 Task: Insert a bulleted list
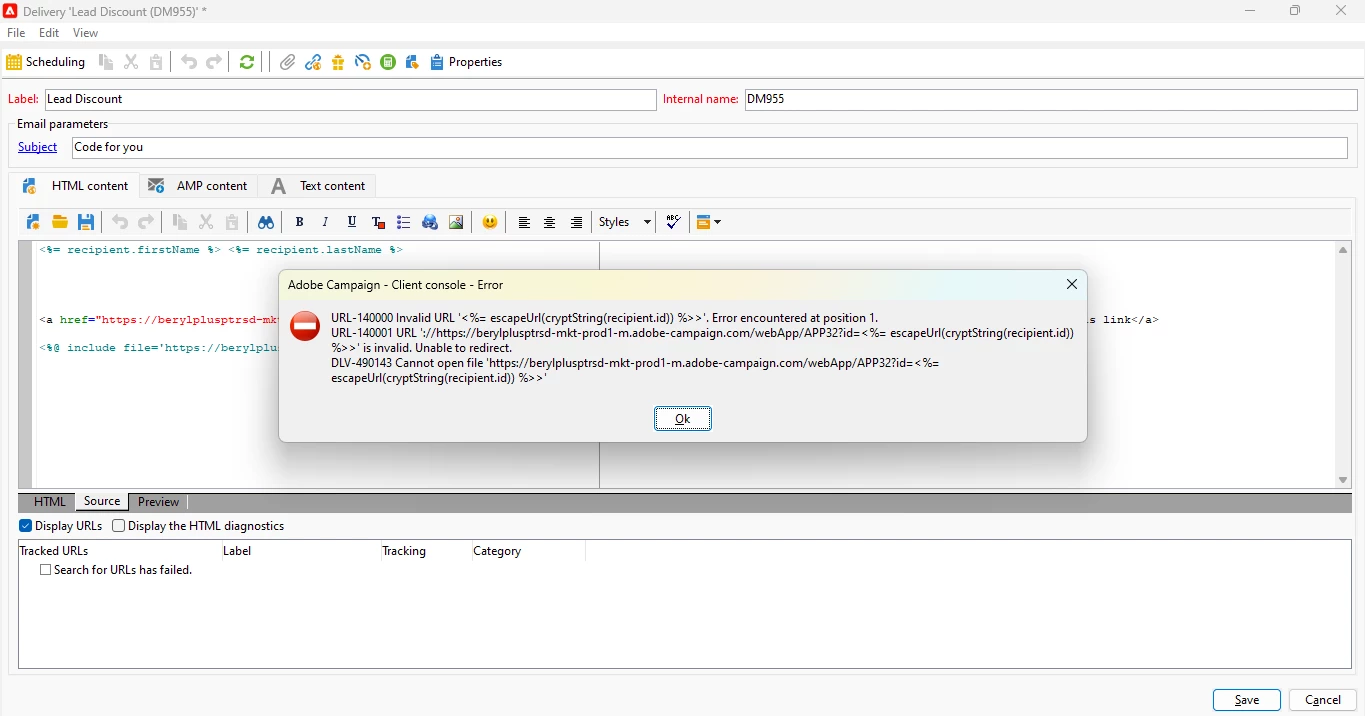[x=404, y=222]
